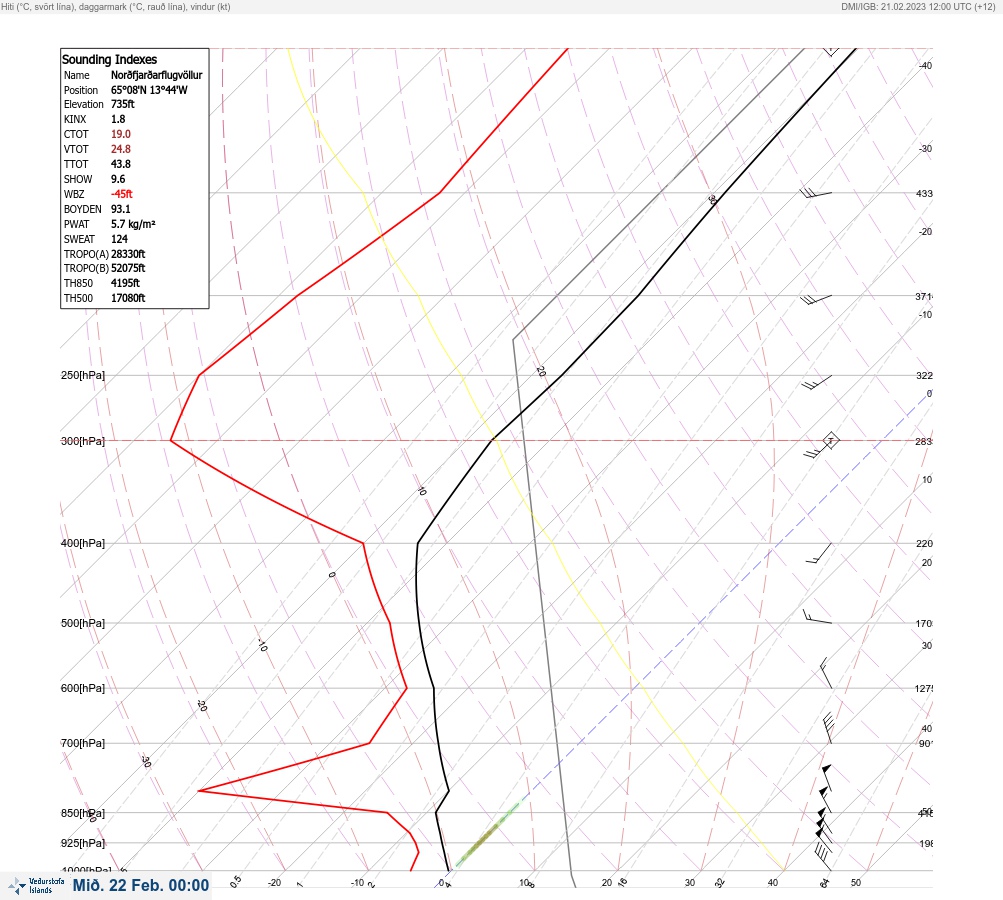The image size is (1003, 900).
Task: Click the wind barb at the 700 hPa level
Action: point(828,728)
